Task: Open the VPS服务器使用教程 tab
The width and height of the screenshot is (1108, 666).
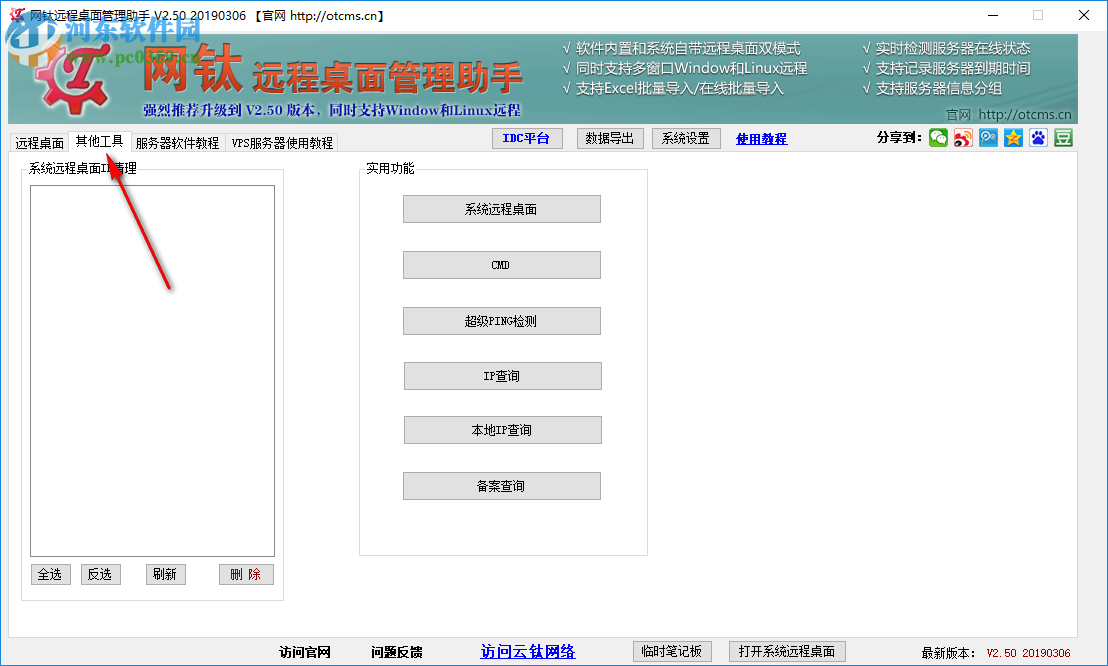Action: (283, 141)
